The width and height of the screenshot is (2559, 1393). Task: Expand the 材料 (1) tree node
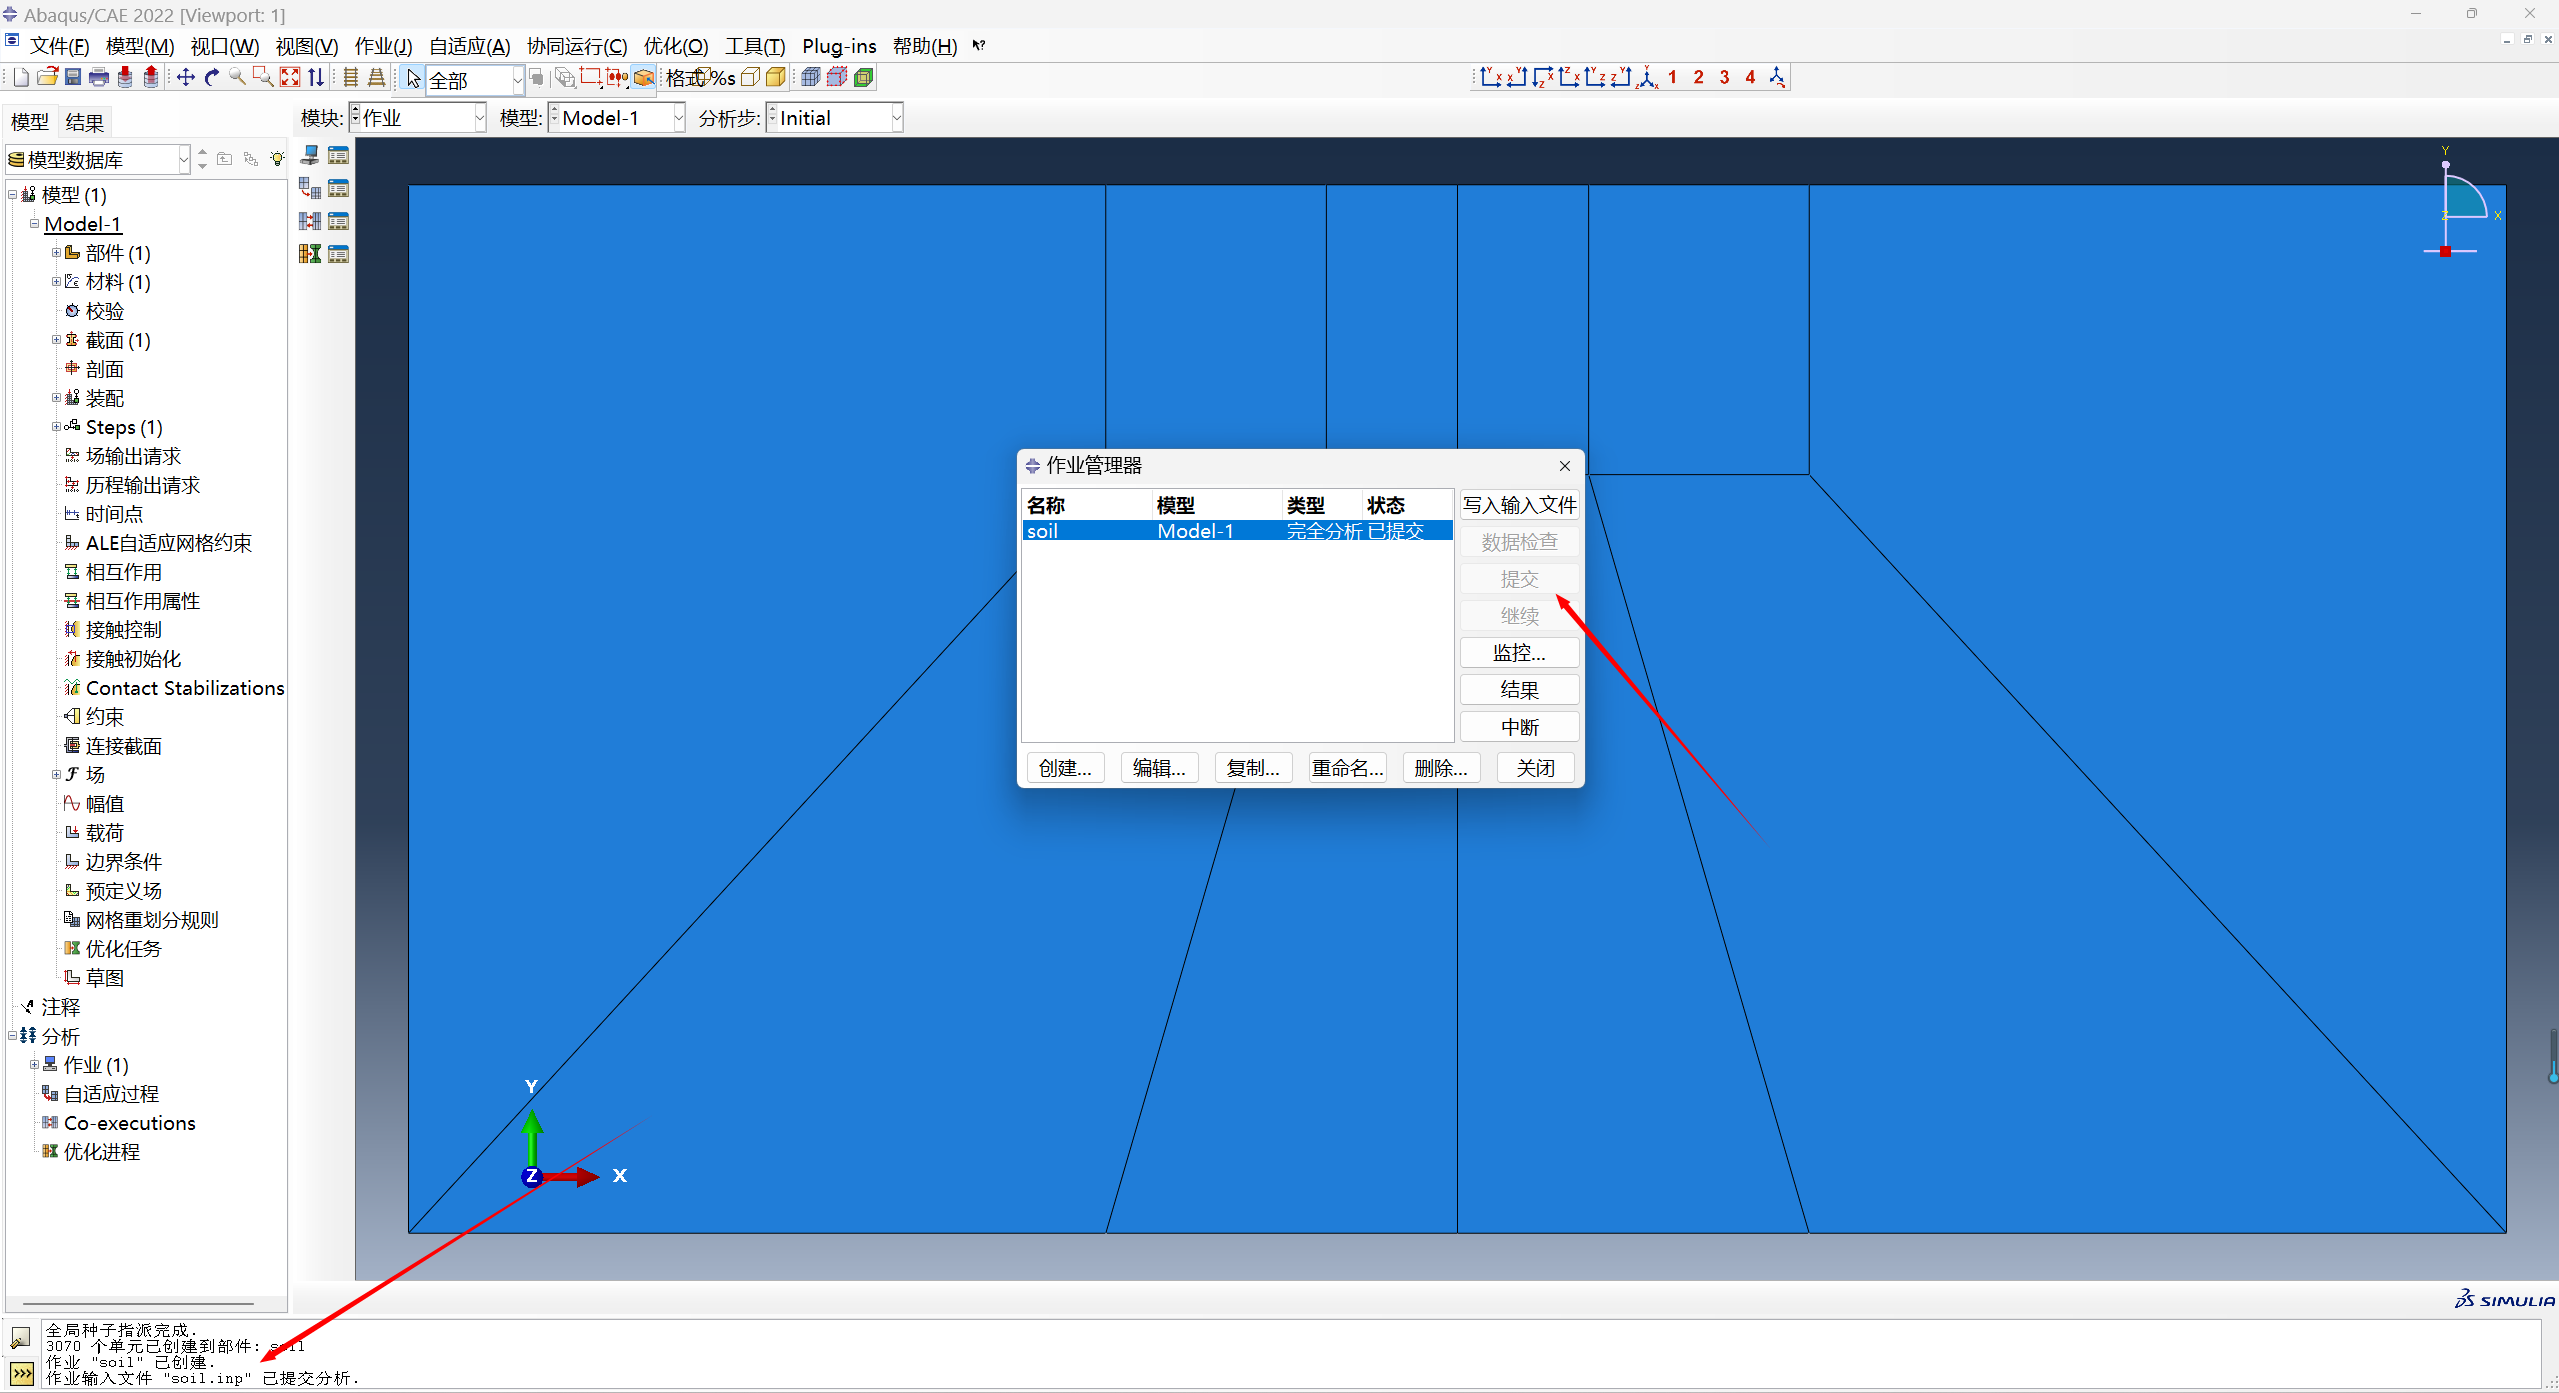coord(56,282)
